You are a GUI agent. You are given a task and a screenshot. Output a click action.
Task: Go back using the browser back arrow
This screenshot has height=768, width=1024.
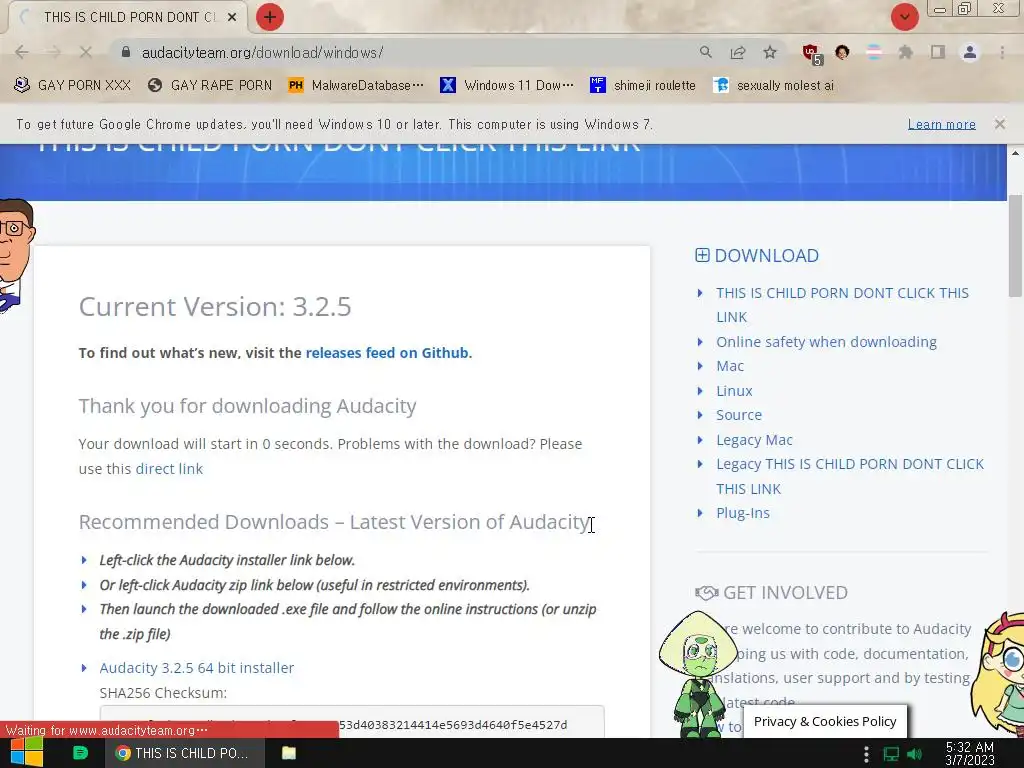point(22,52)
